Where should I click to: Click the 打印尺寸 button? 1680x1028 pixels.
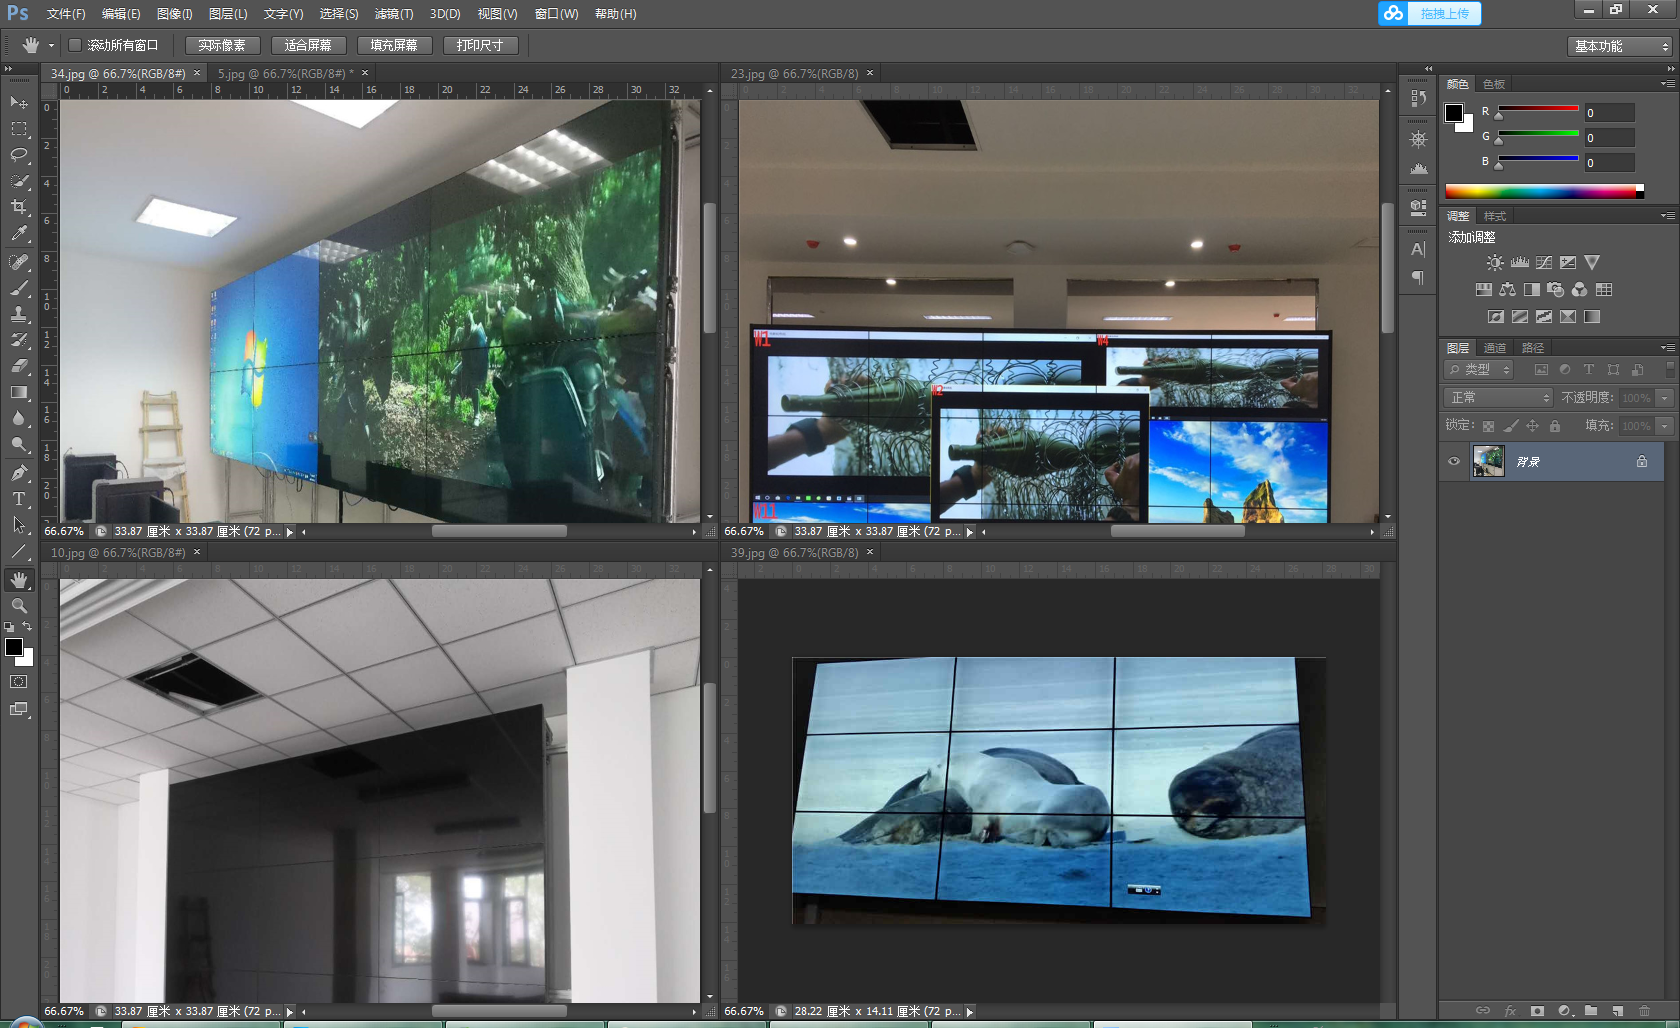pyautogui.click(x=480, y=45)
